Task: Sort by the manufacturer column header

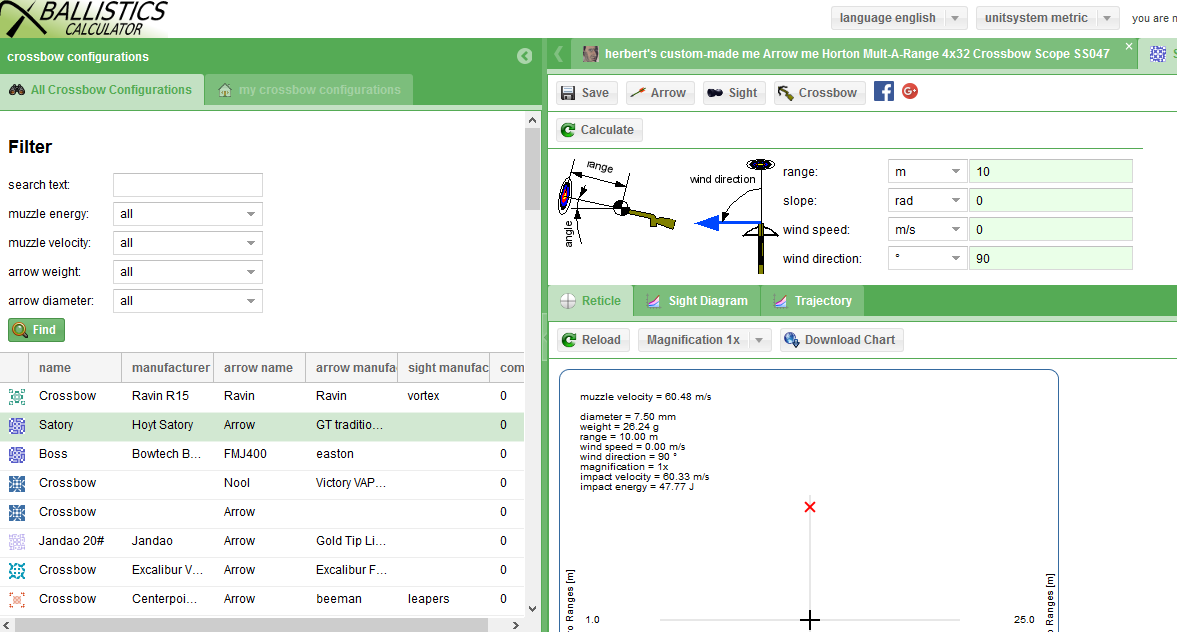Action: tap(167, 368)
